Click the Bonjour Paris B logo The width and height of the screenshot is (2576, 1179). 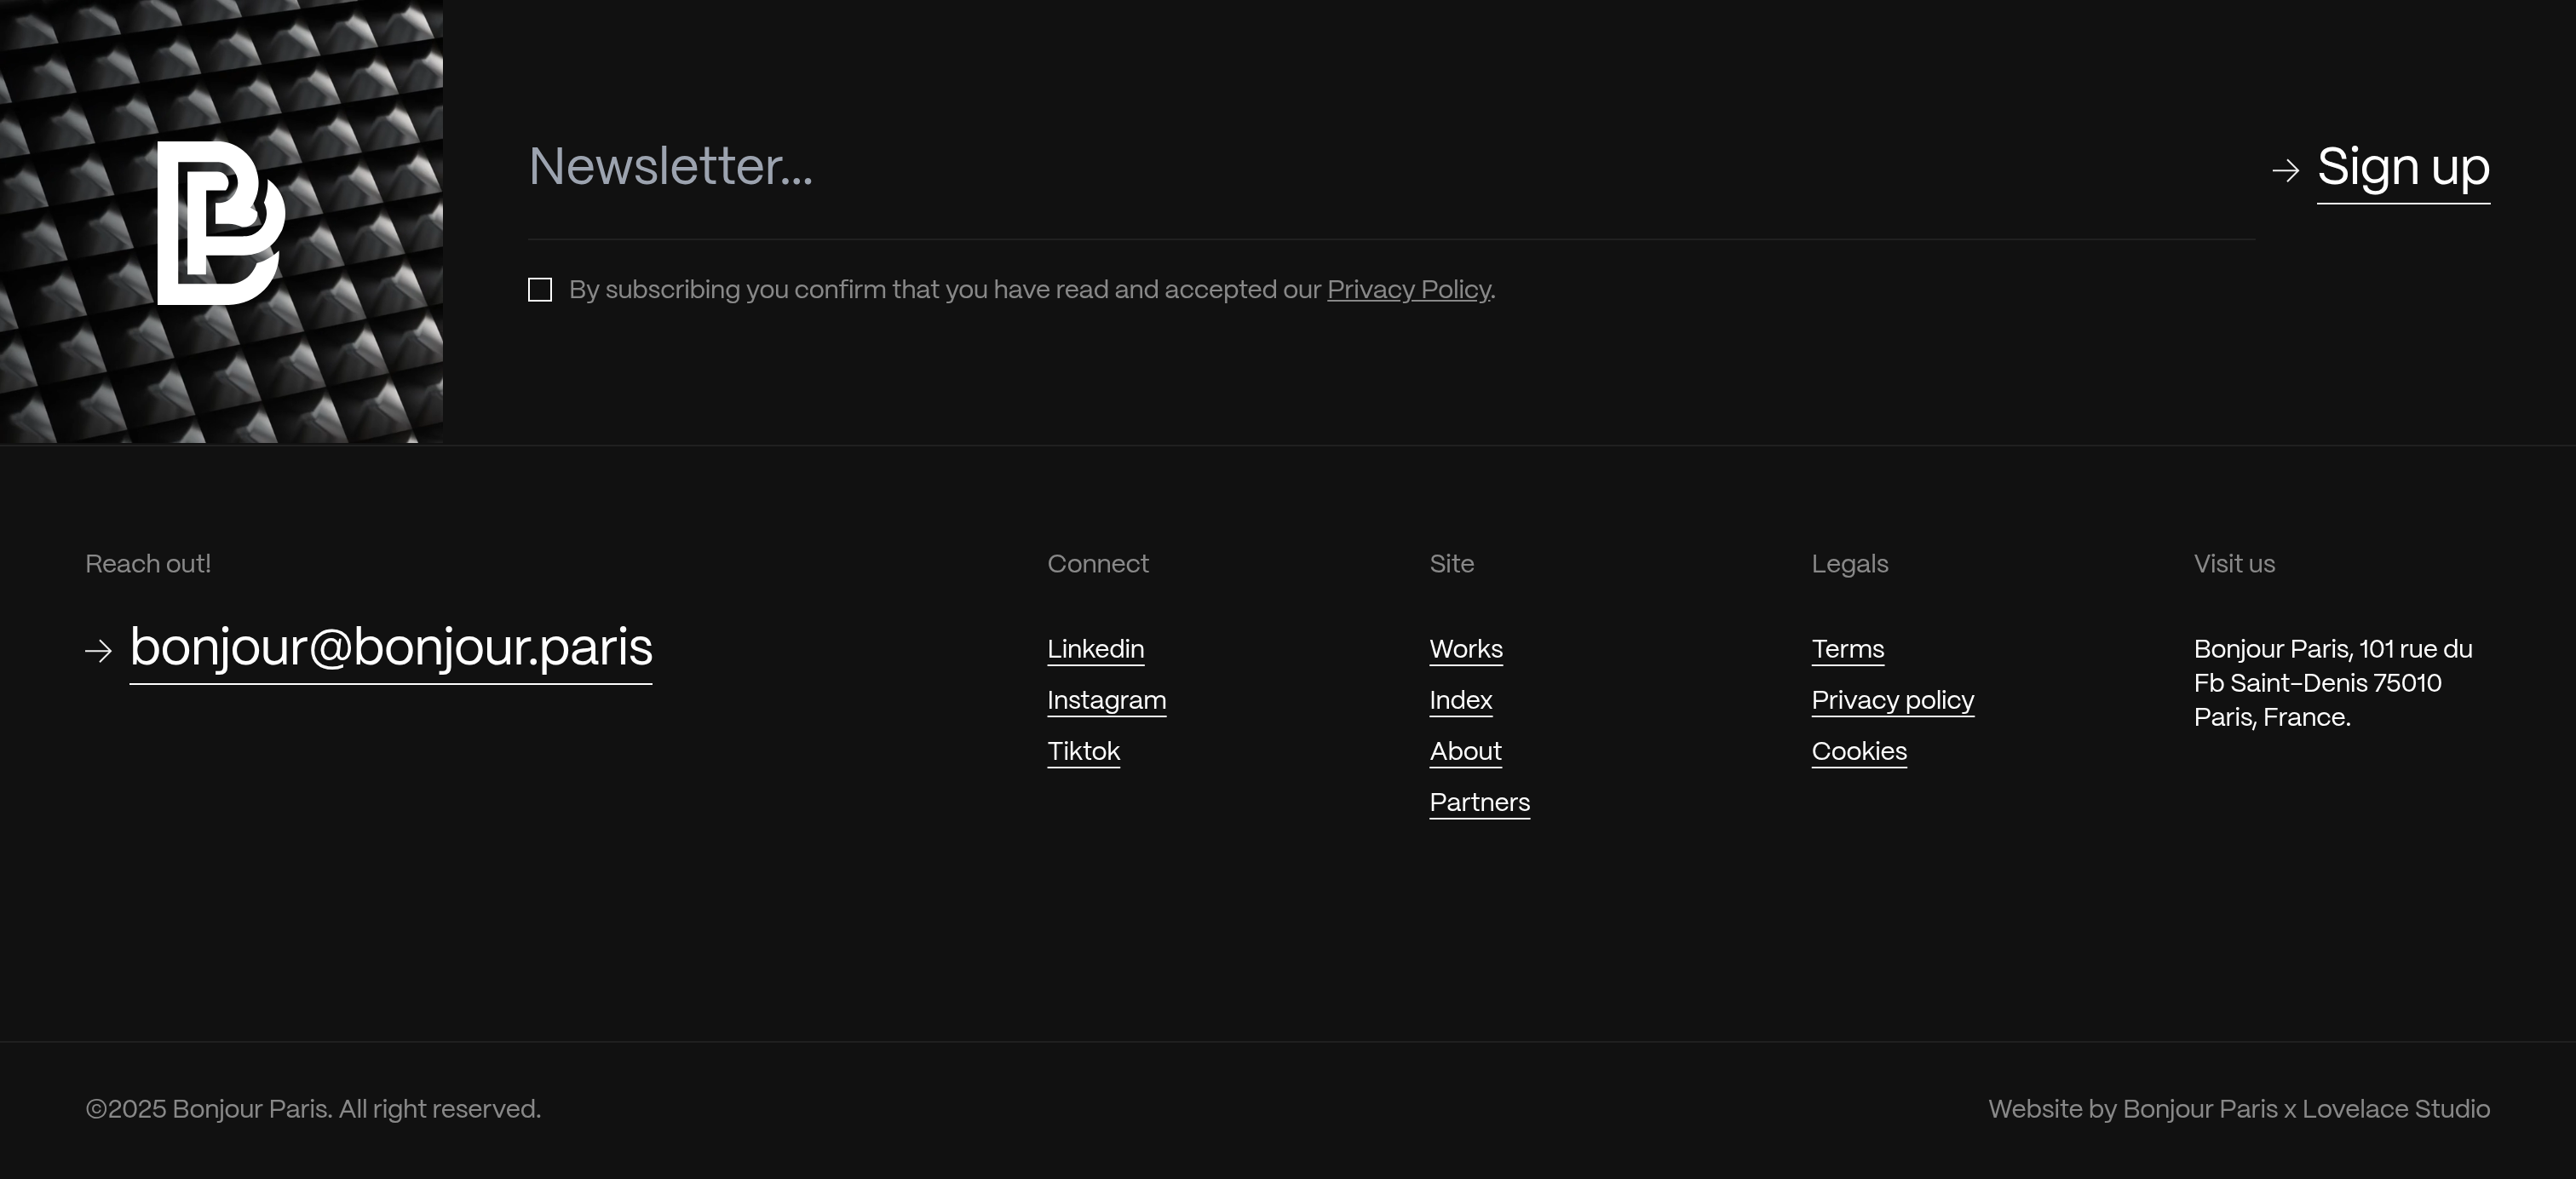coord(221,223)
